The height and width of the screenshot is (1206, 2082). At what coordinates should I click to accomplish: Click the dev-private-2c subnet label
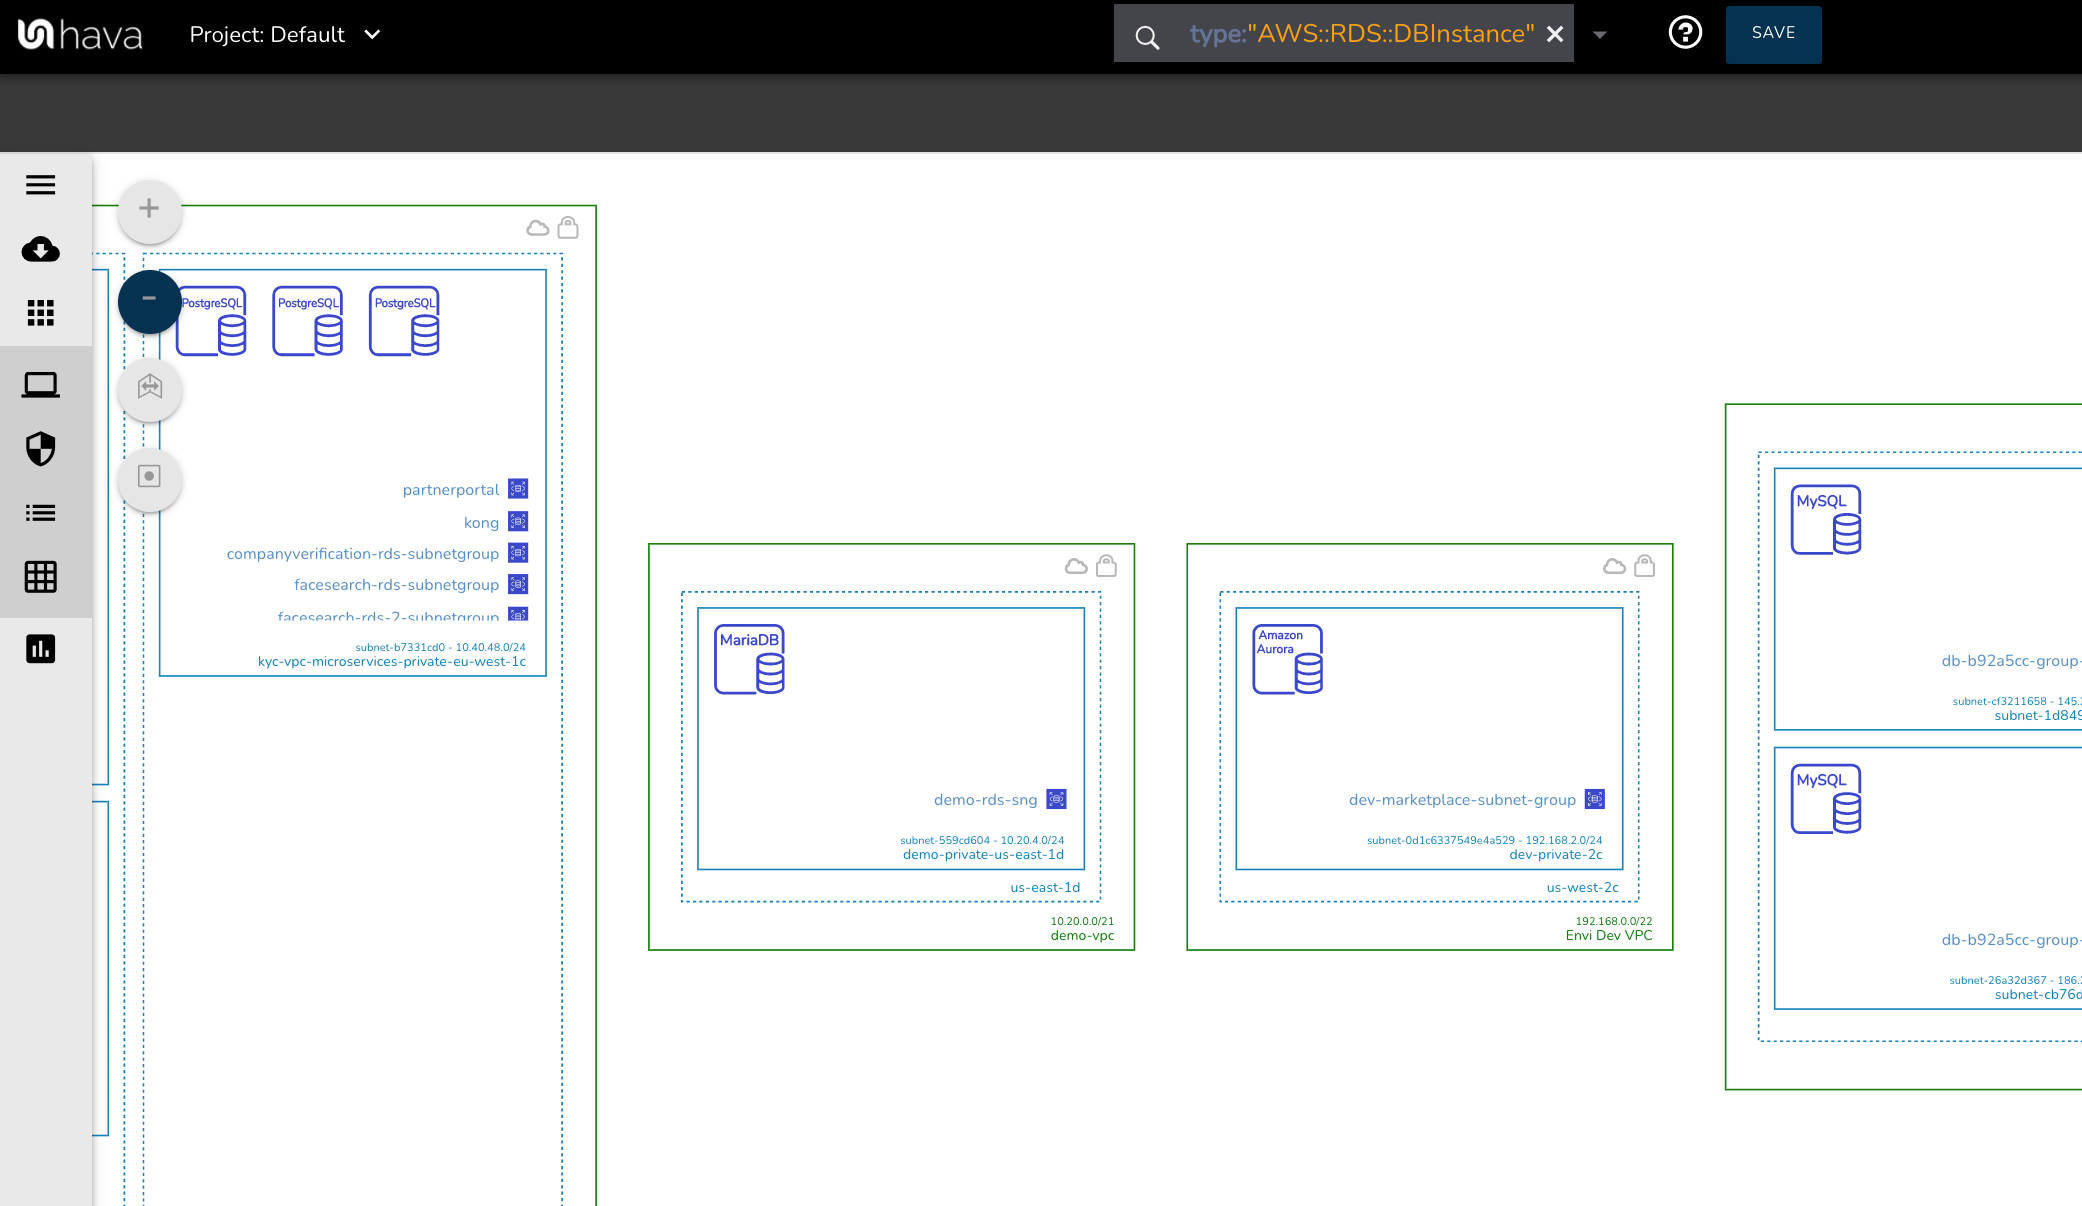coord(1556,855)
